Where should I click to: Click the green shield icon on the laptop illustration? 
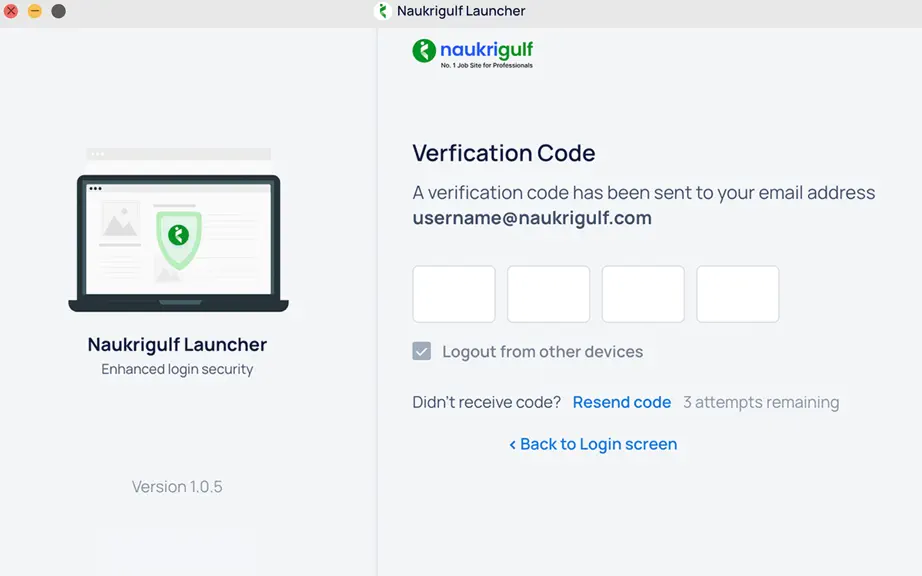[179, 240]
